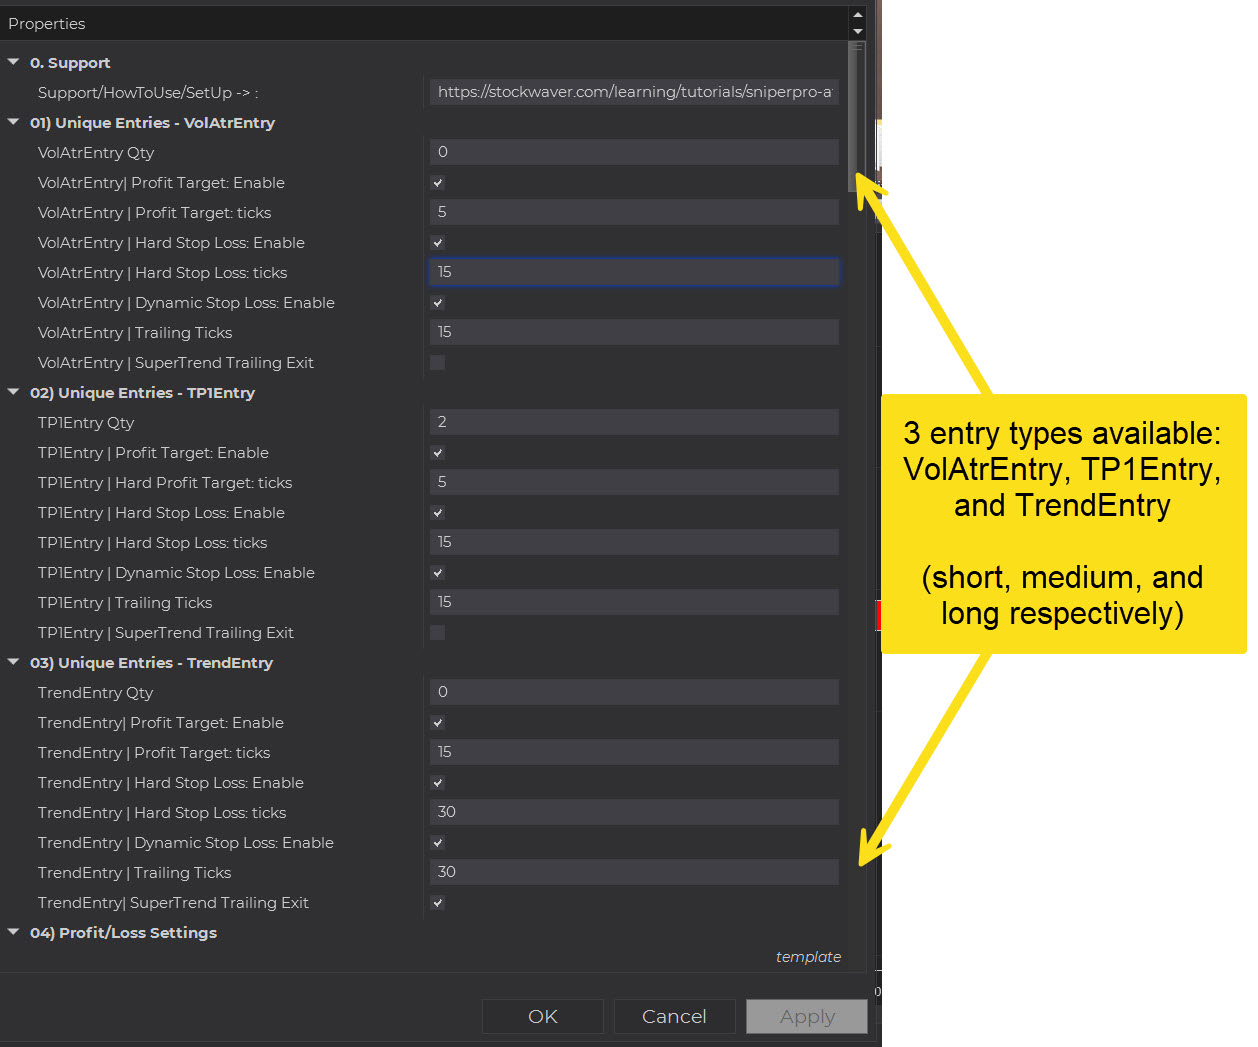Click the properties vertical scrollbar thumb
1258x1047 pixels.
tap(854, 115)
